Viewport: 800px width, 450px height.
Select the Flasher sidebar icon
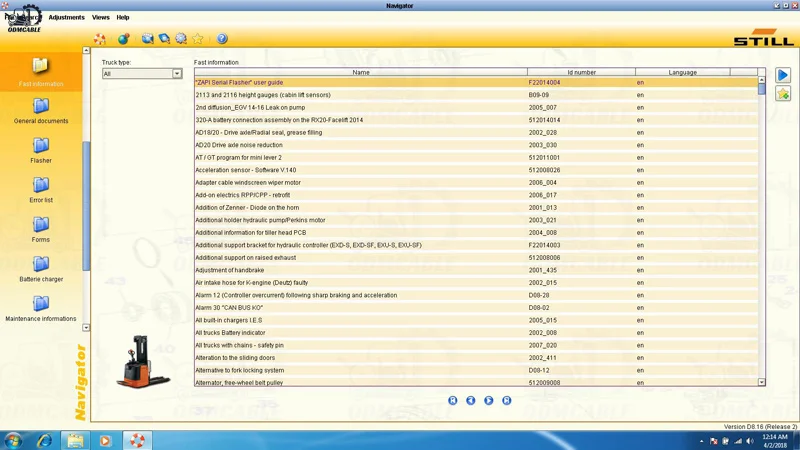[x=40, y=150]
